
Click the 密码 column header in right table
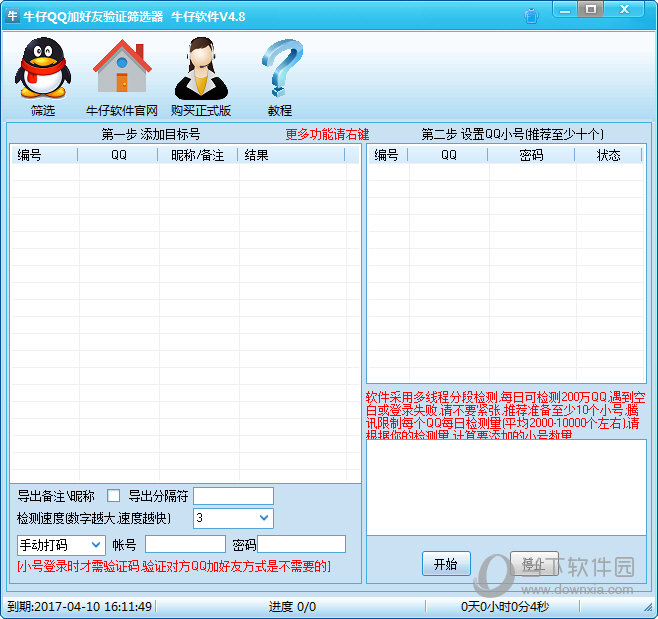531,155
